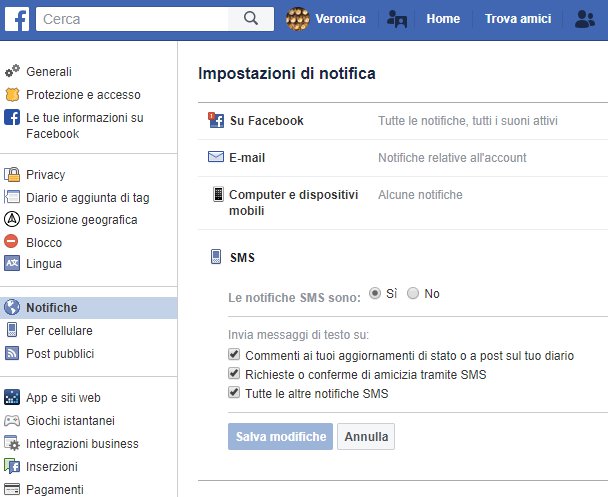Open Veronica's profile picture
Image resolution: width=608 pixels, height=497 pixels.
pyautogui.click(x=297, y=19)
